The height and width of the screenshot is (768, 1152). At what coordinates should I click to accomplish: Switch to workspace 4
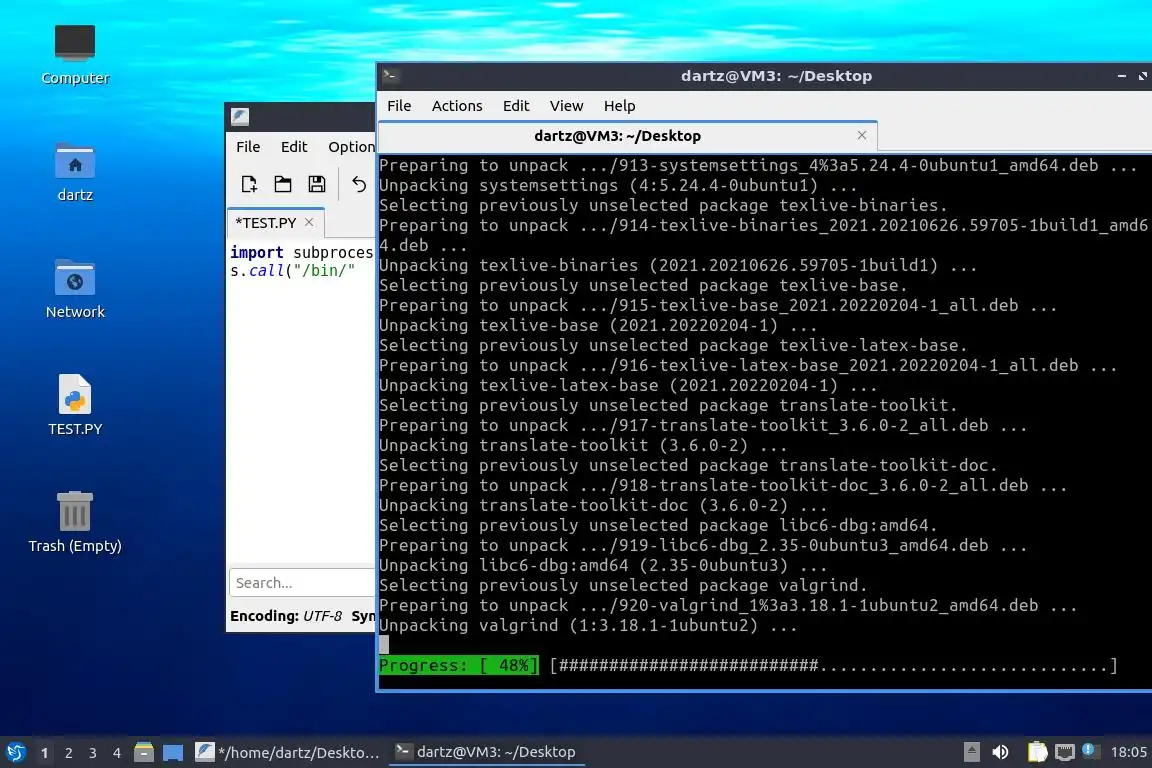[117, 753]
